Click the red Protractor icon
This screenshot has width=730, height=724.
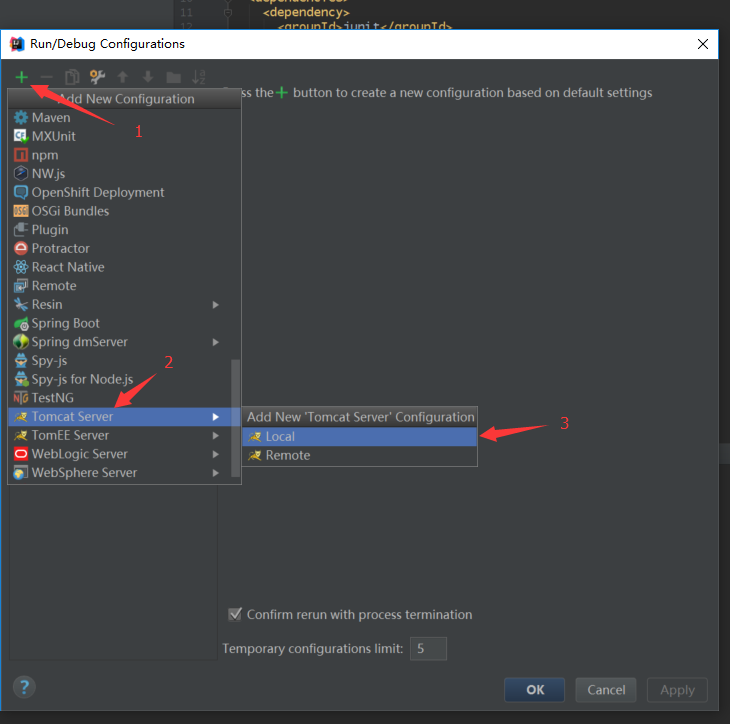tap(21, 248)
